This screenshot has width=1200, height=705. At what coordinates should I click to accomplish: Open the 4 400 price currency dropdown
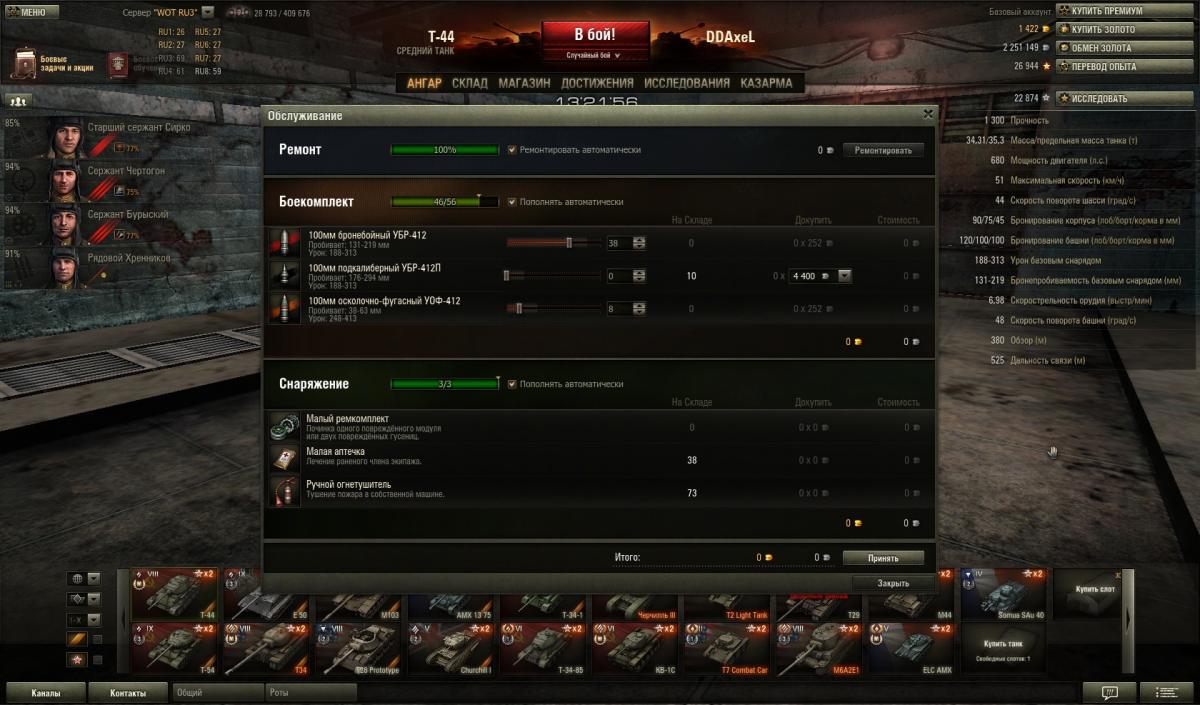(845, 276)
